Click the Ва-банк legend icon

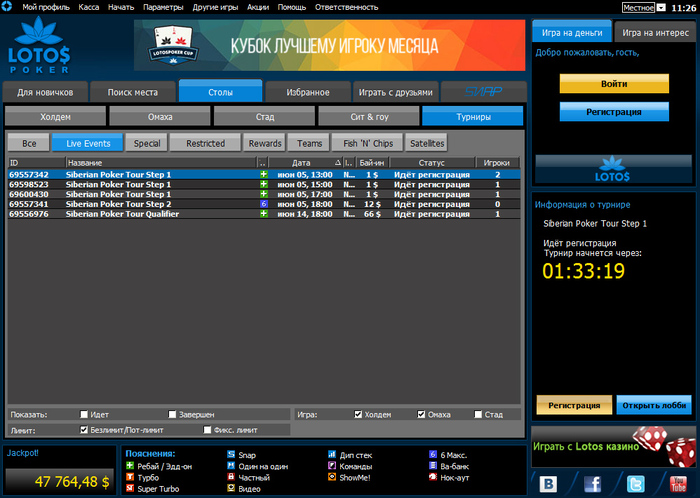pyautogui.click(x=433, y=466)
